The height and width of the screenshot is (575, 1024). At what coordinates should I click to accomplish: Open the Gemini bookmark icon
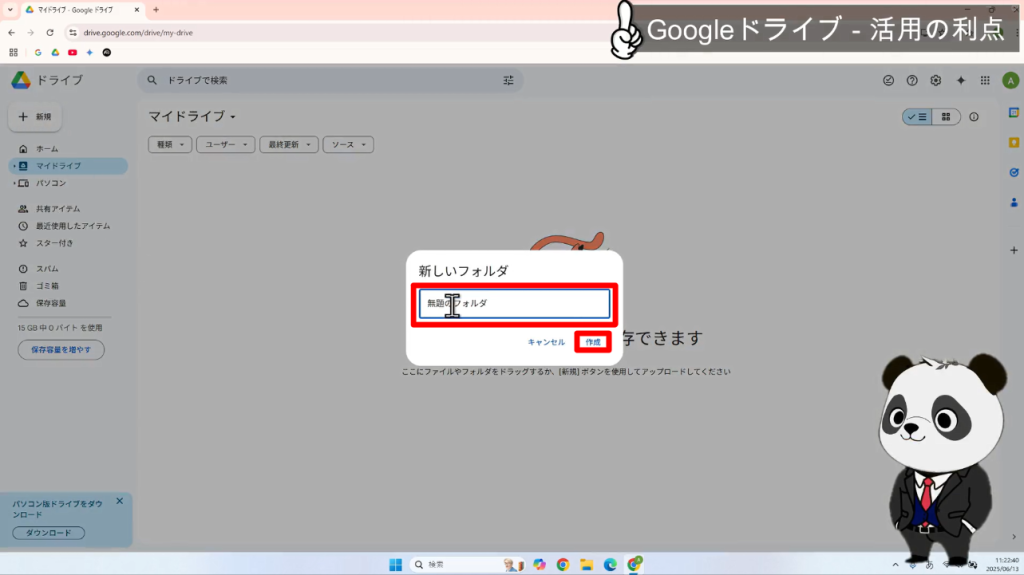pos(89,52)
